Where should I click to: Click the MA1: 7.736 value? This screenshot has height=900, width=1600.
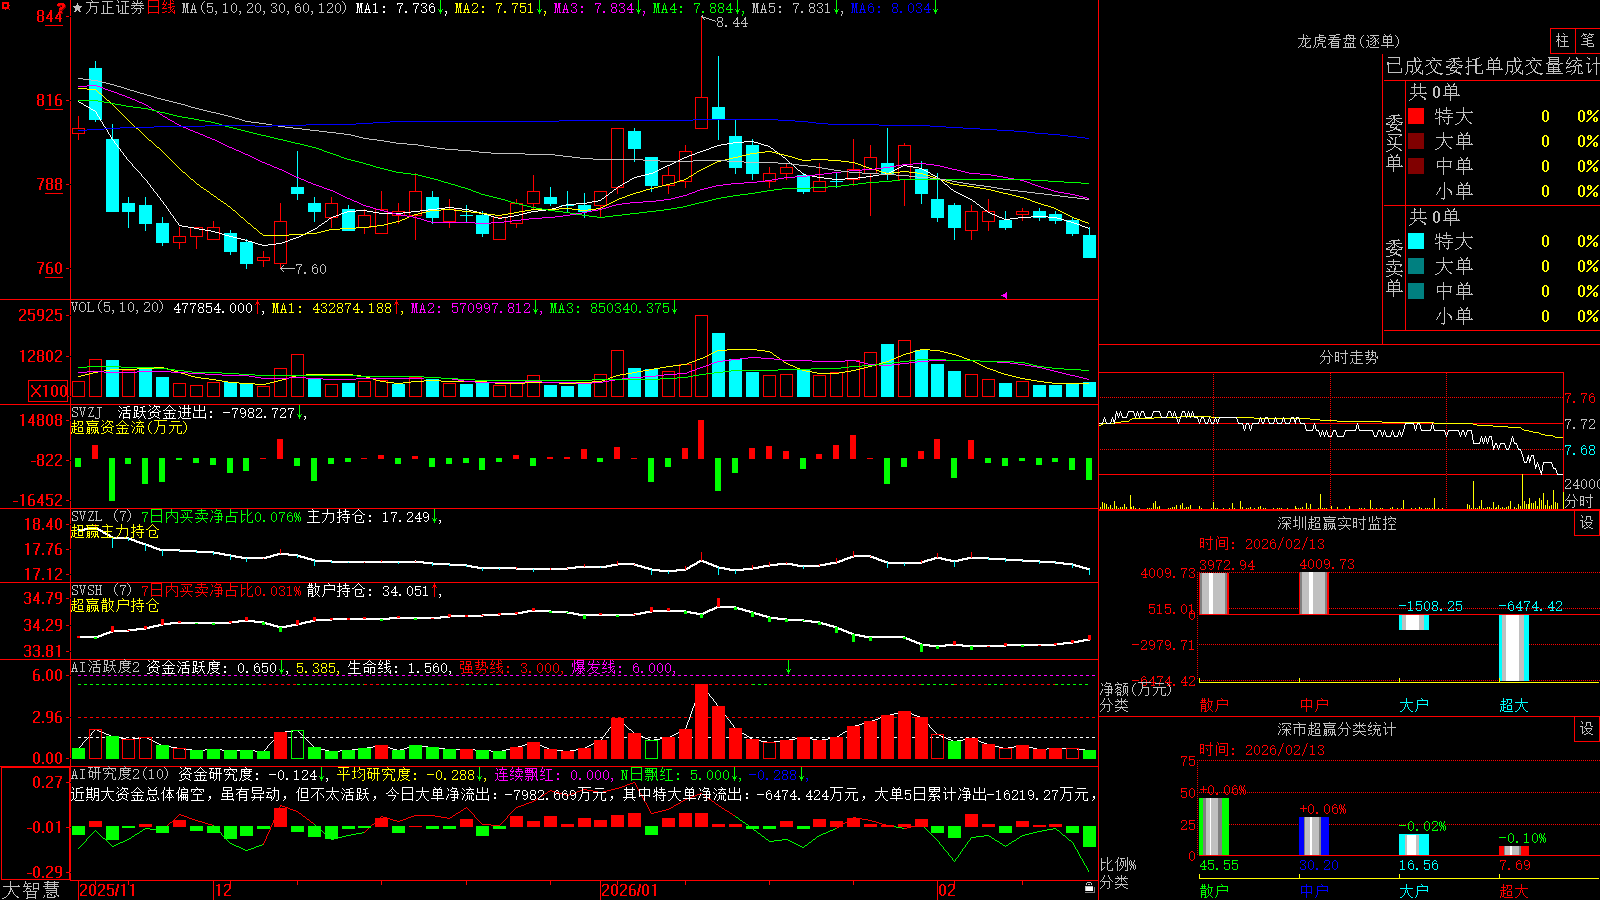[x=397, y=8]
